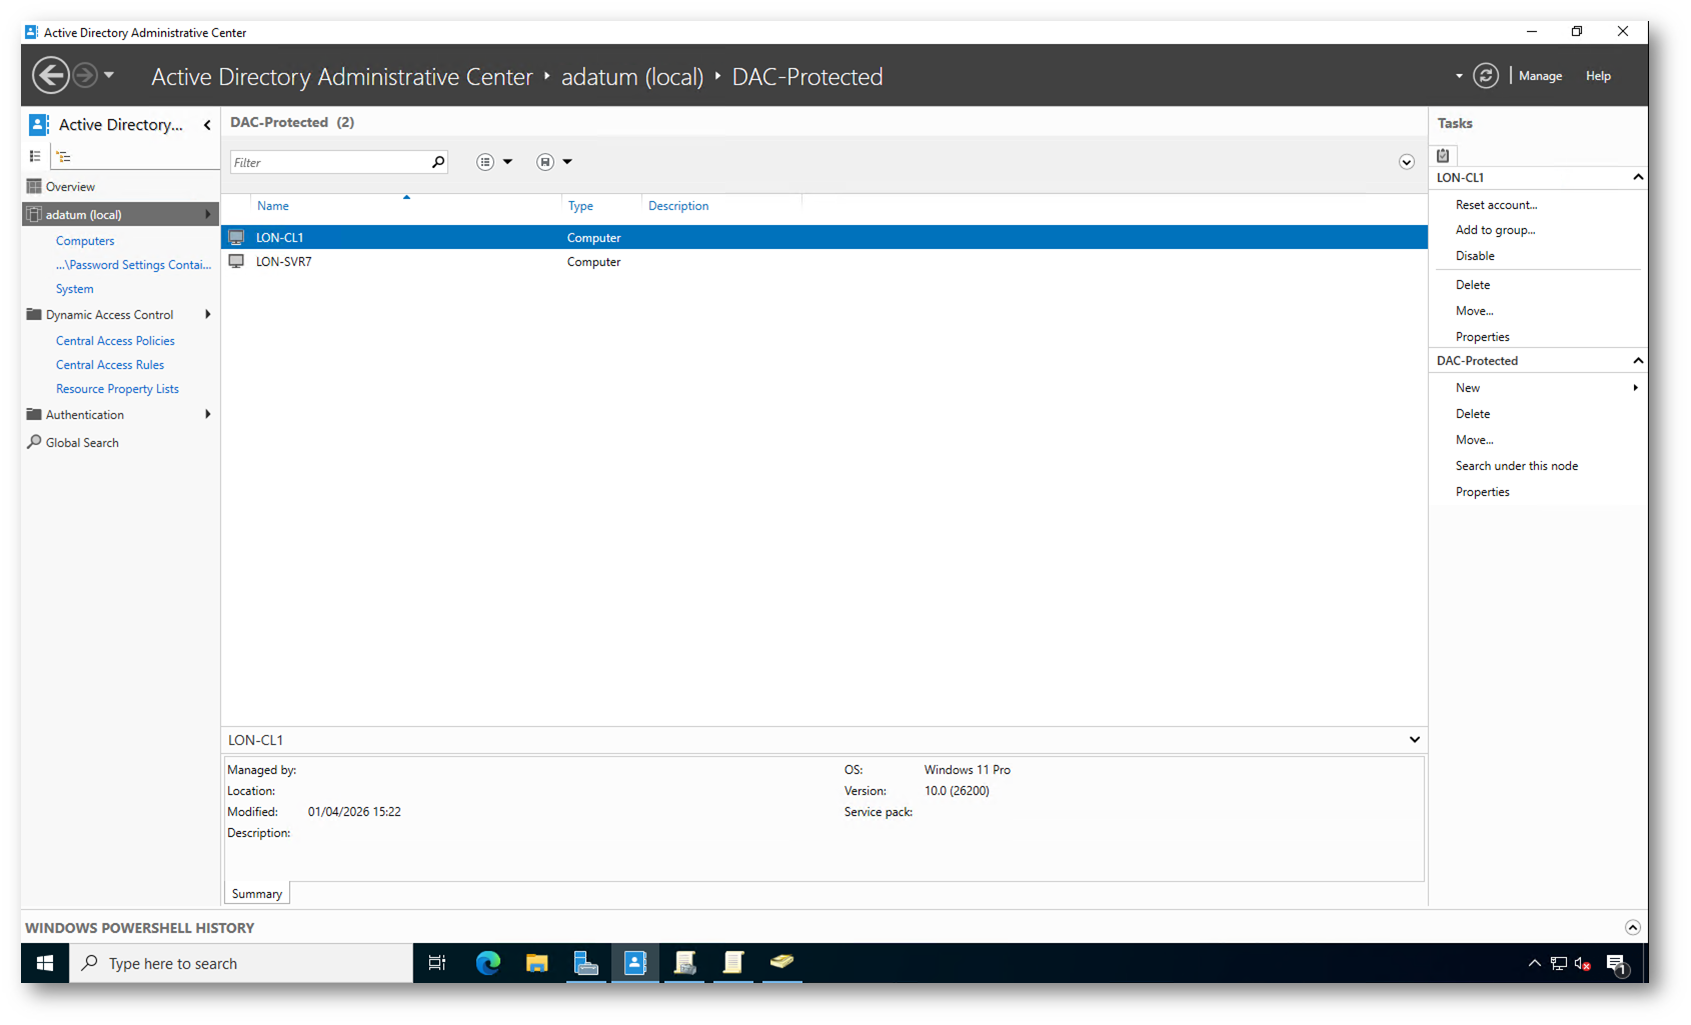Collapse the LON-CL1 tasks section
The width and height of the screenshot is (1691, 1025).
pyautogui.click(x=1637, y=177)
